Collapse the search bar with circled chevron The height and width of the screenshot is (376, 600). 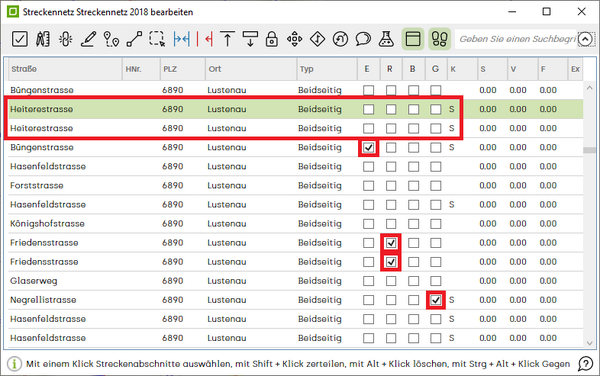[585, 39]
